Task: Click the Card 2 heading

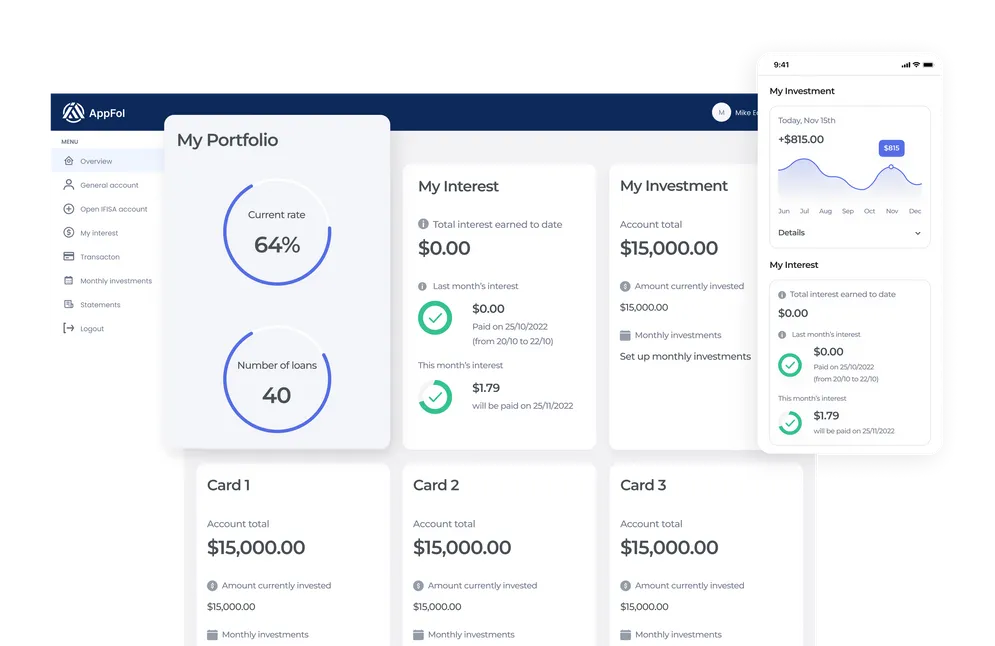Action: point(436,485)
